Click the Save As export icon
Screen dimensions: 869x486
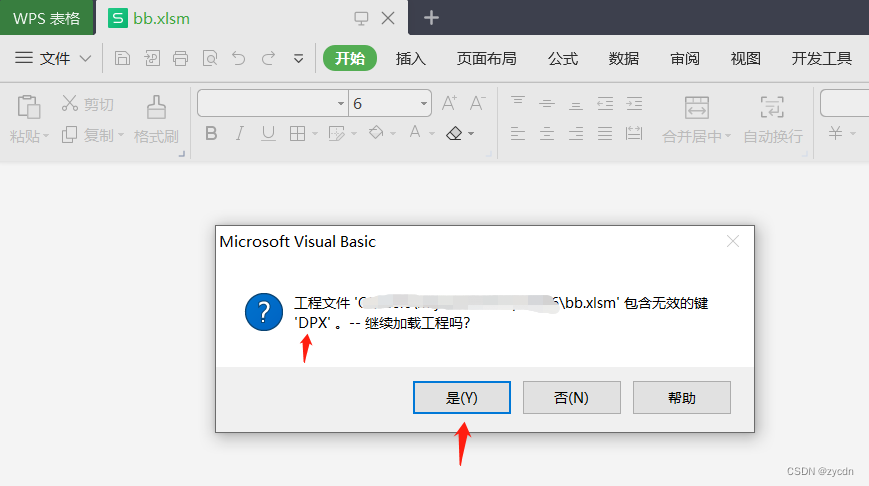[x=151, y=58]
